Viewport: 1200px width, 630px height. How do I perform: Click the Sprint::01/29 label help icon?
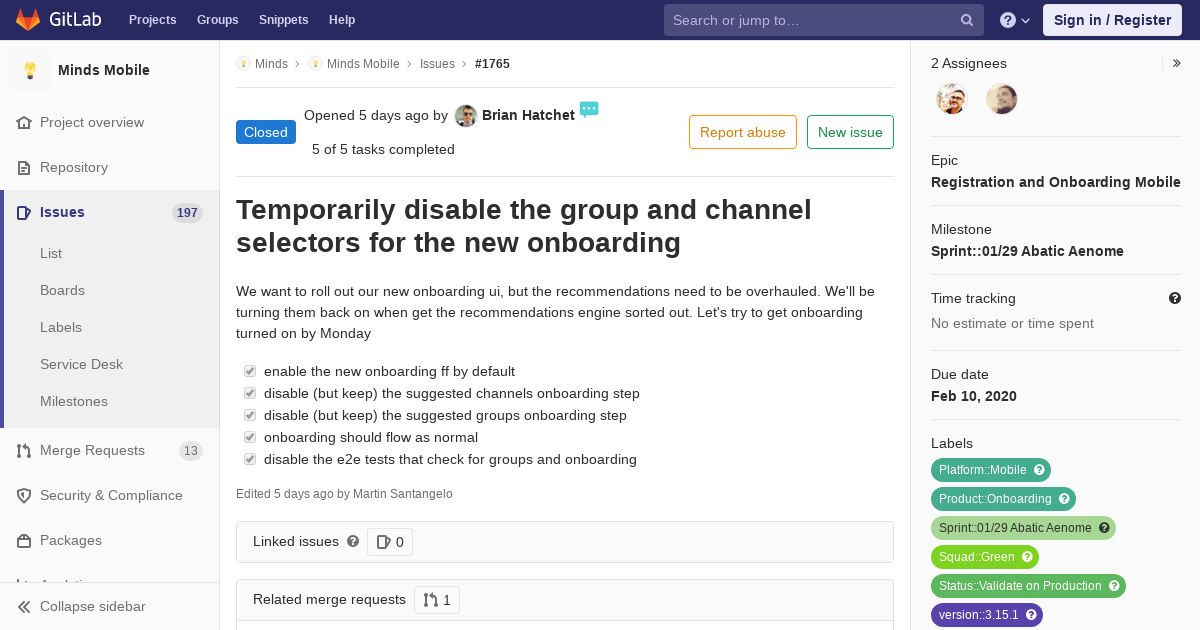pos(1104,528)
